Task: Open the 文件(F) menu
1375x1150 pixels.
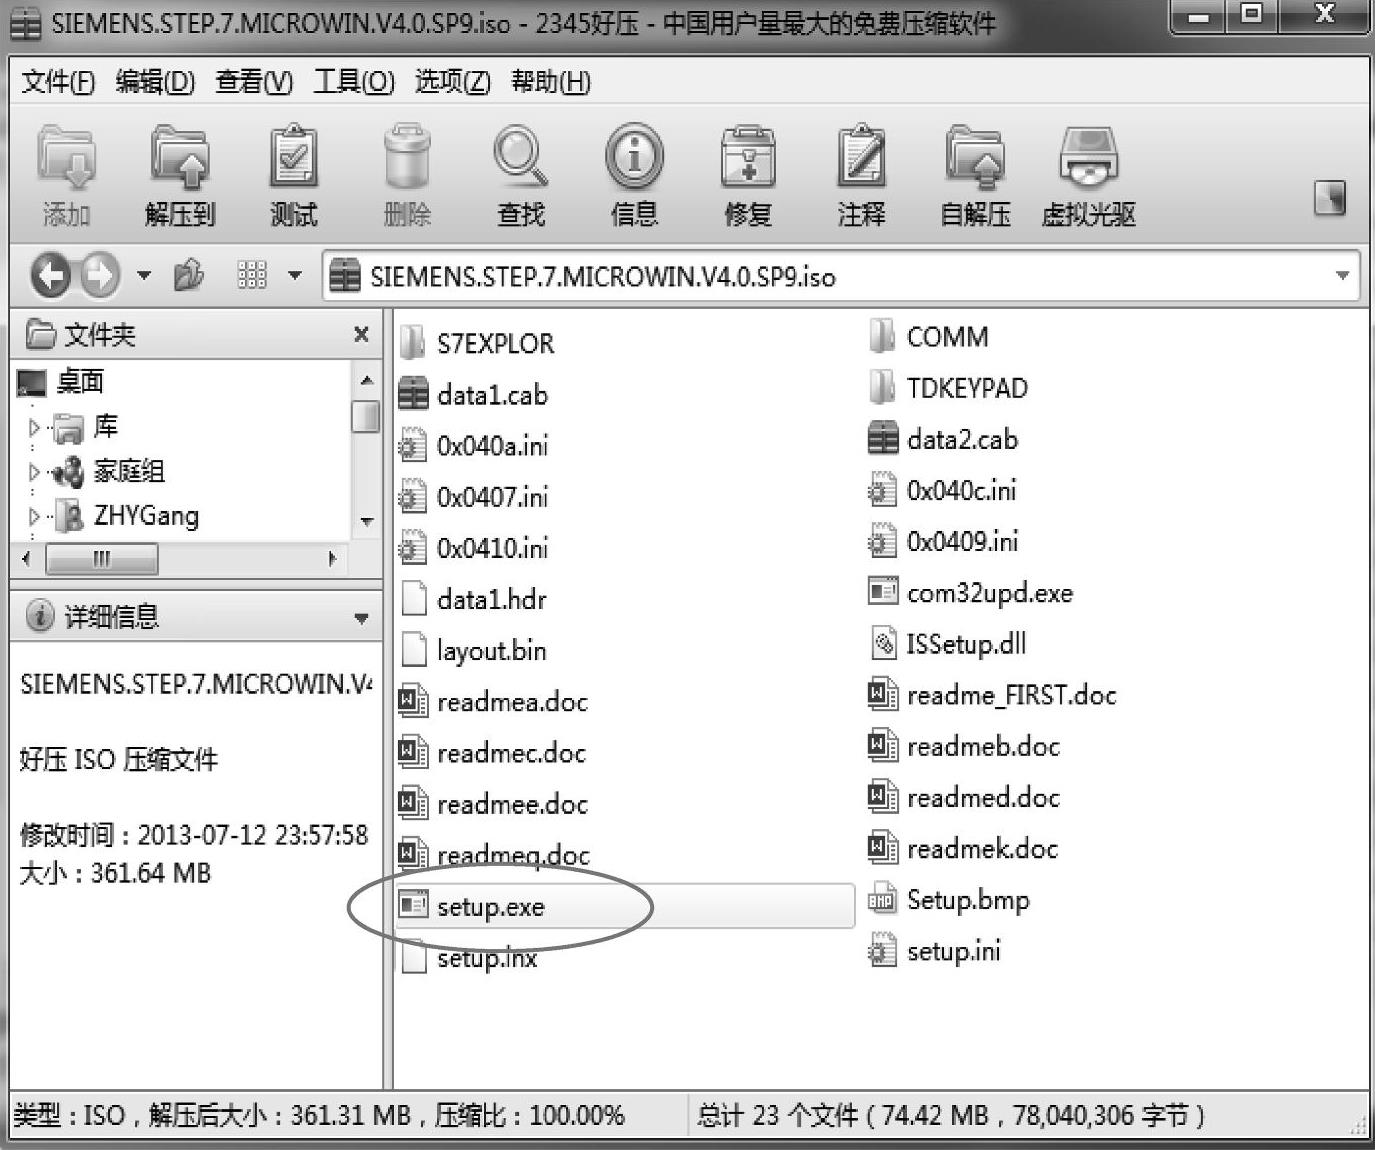Action: (58, 82)
